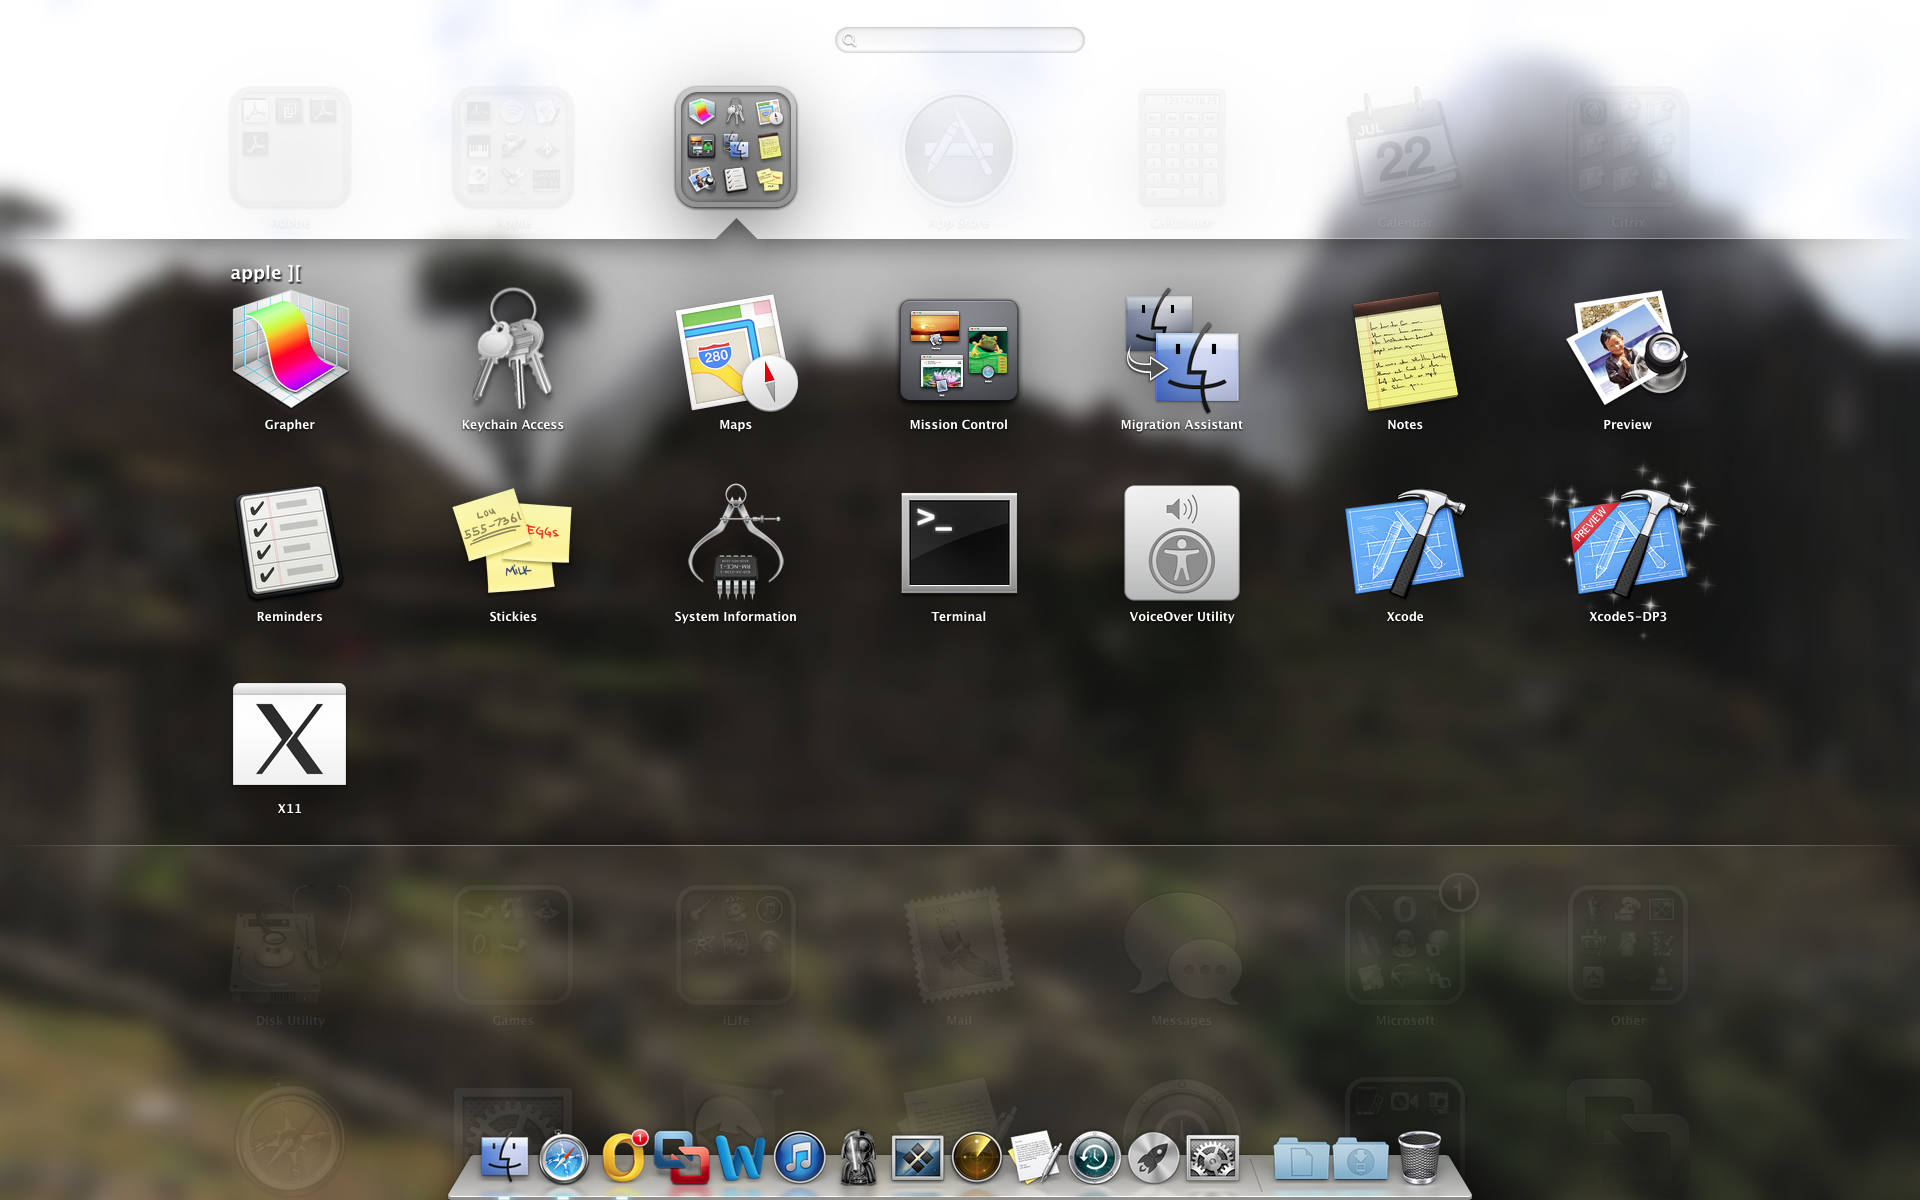Launch Safari from the Dock
The image size is (1920, 1200).
pos(564,1159)
